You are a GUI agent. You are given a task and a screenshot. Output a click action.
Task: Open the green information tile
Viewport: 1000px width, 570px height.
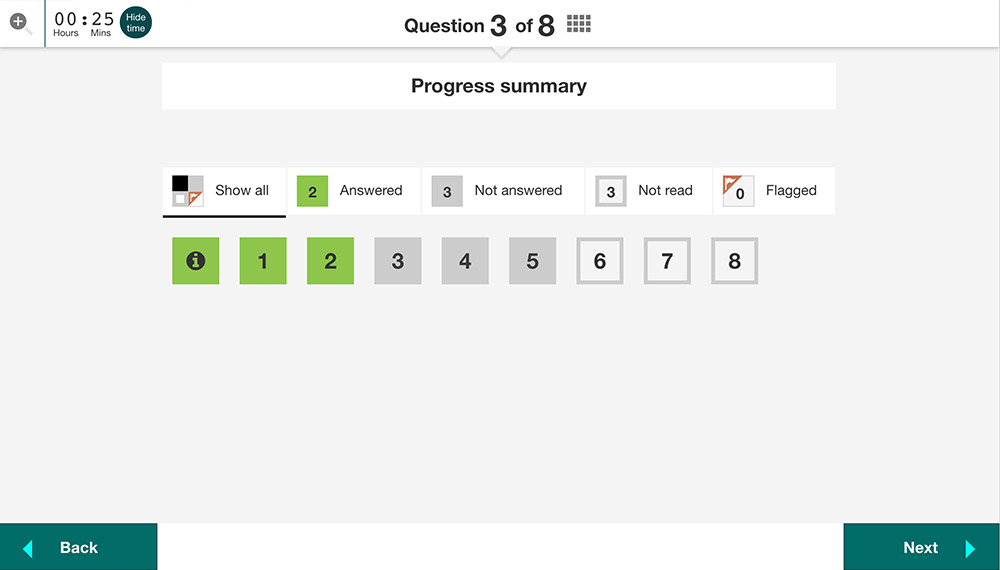196,261
